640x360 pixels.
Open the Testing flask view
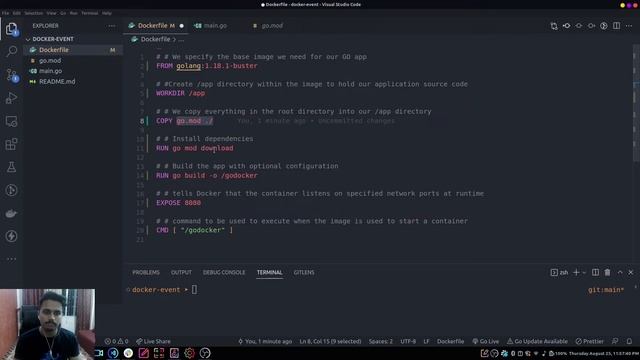11,167
